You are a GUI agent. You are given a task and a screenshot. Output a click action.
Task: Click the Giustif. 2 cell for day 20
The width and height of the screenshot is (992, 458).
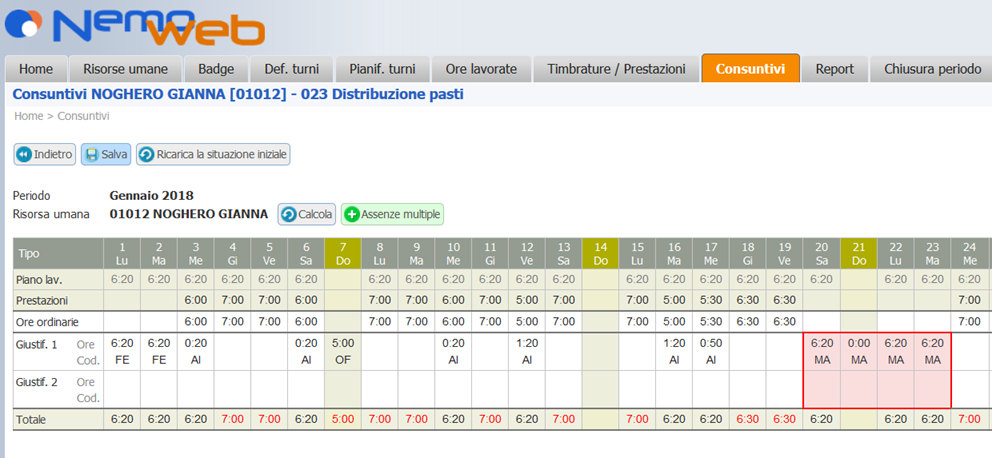tap(821, 390)
